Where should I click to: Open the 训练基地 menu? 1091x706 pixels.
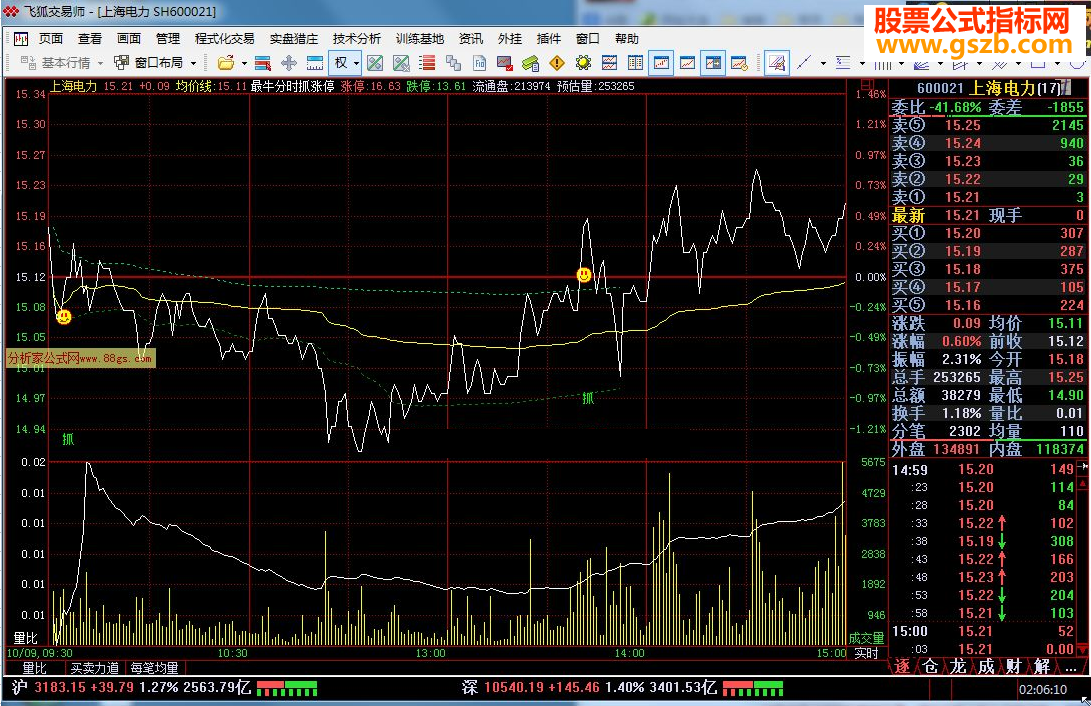pos(420,39)
